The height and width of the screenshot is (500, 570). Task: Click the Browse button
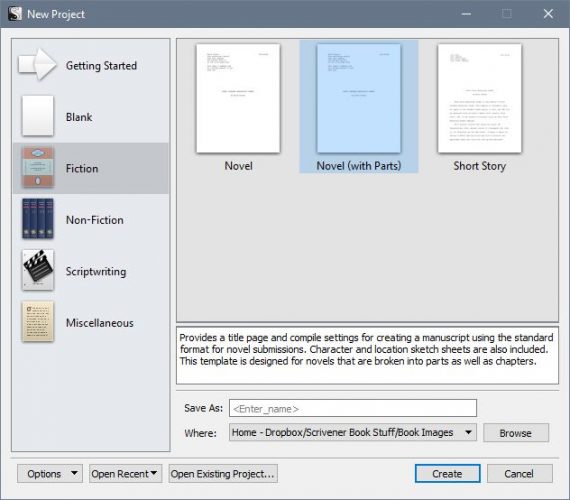point(516,433)
